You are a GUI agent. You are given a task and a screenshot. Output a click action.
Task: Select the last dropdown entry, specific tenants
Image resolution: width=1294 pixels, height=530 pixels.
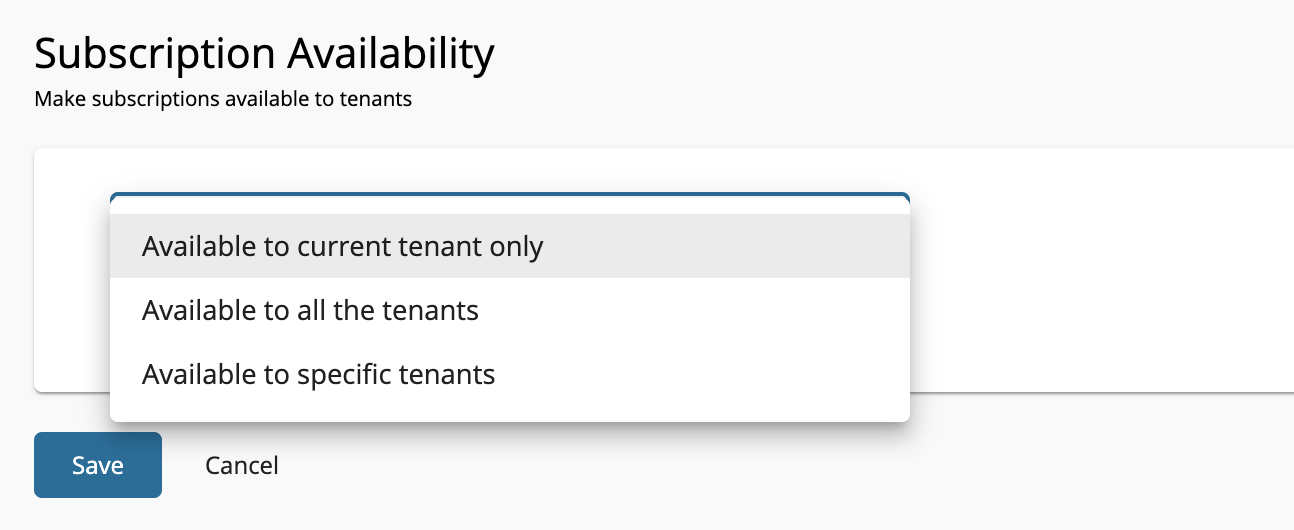click(x=318, y=375)
